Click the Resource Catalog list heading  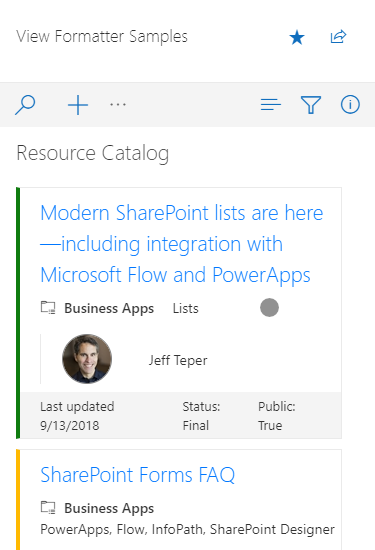pyautogui.click(x=93, y=153)
